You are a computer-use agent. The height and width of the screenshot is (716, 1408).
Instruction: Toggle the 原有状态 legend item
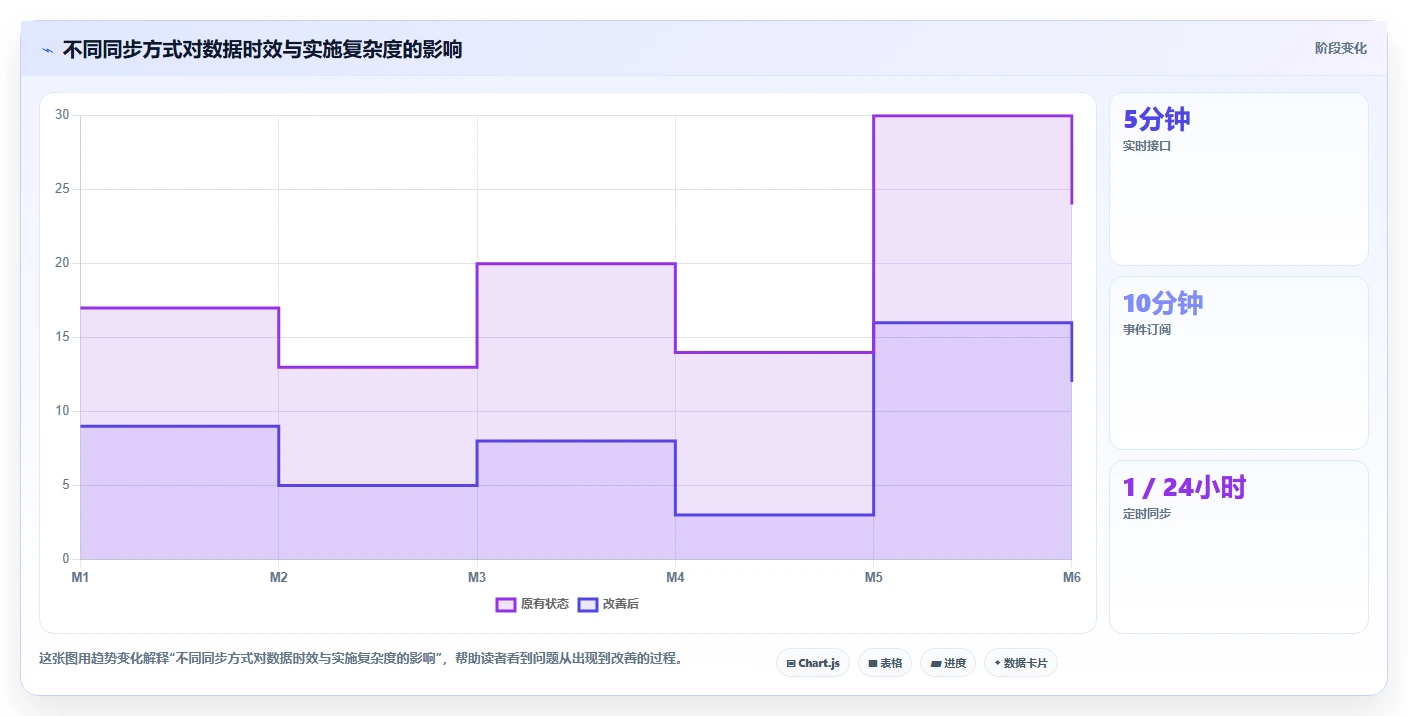coord(533,604)
